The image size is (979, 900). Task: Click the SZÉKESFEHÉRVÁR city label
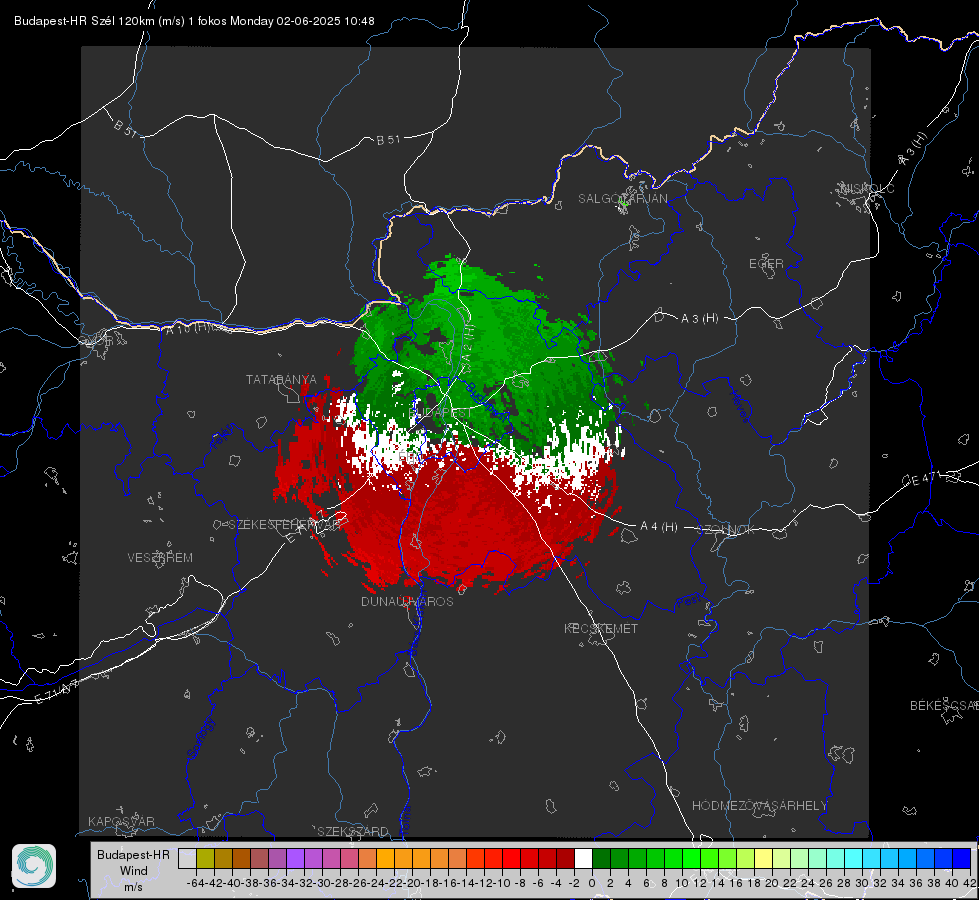(284, 525)
